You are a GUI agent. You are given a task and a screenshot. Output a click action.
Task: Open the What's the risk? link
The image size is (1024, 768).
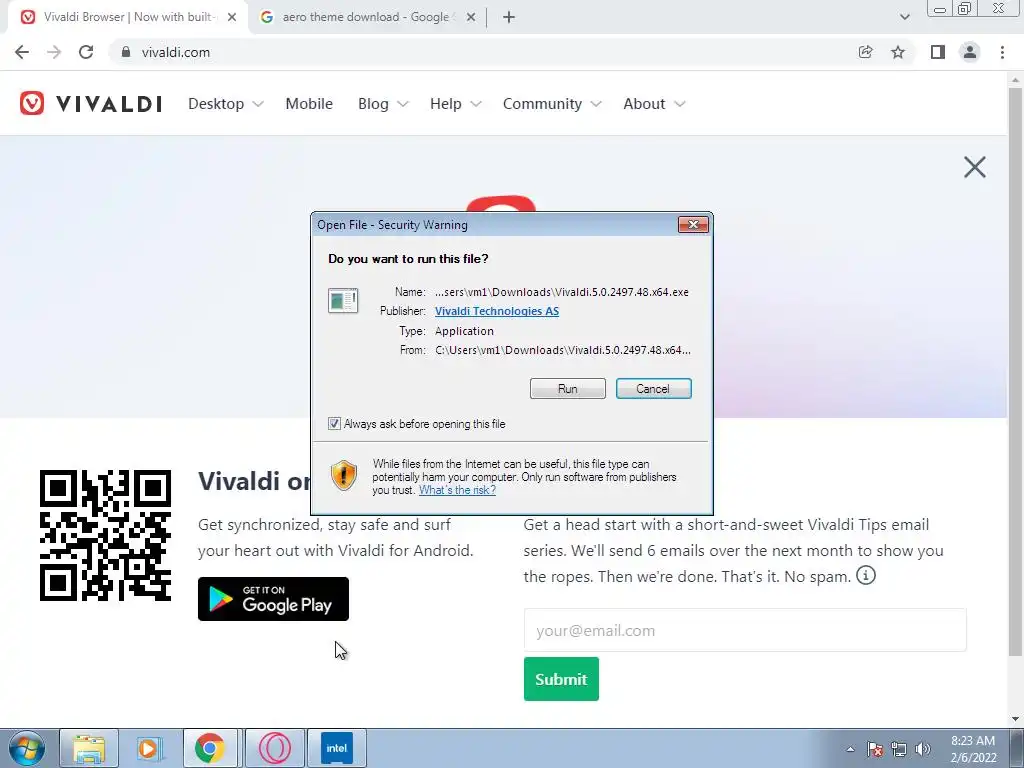pos(457,490)
